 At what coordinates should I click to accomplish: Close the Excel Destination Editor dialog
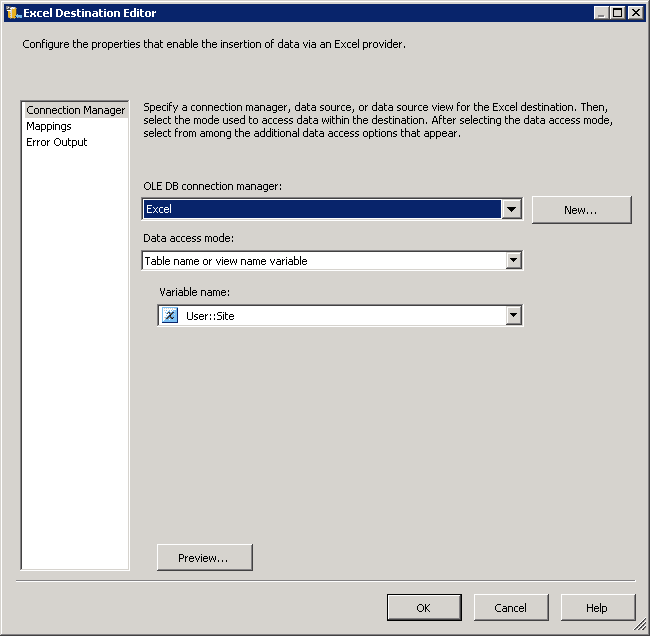(x=635, y=13)
